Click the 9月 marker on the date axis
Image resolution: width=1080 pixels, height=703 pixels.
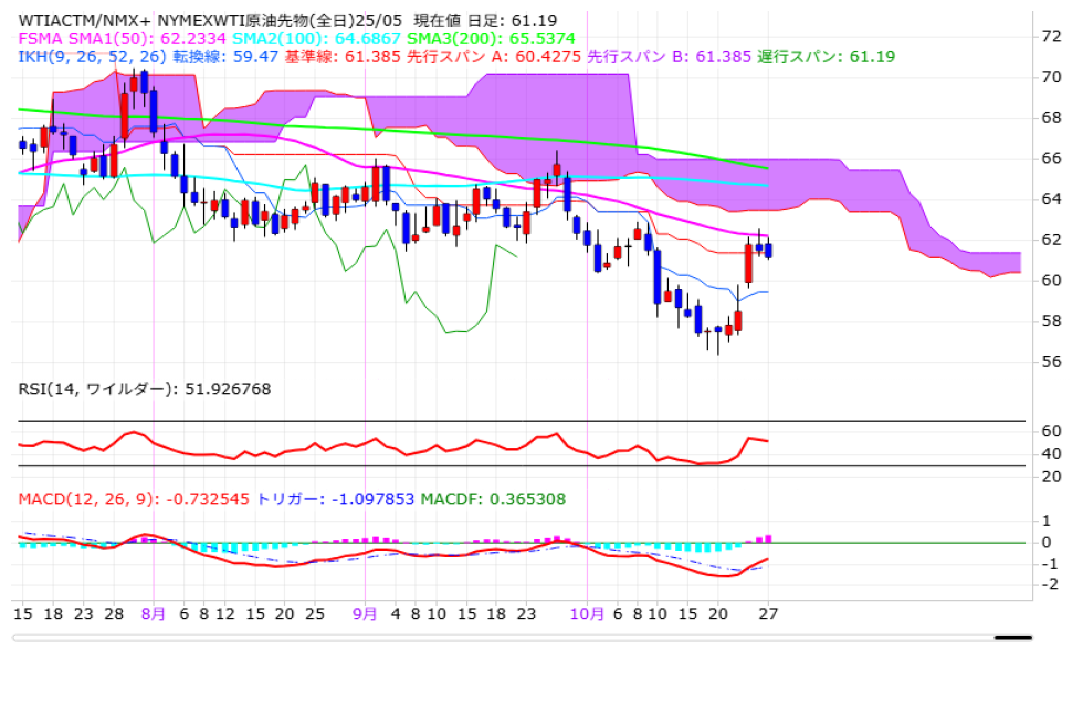(365, 614)
